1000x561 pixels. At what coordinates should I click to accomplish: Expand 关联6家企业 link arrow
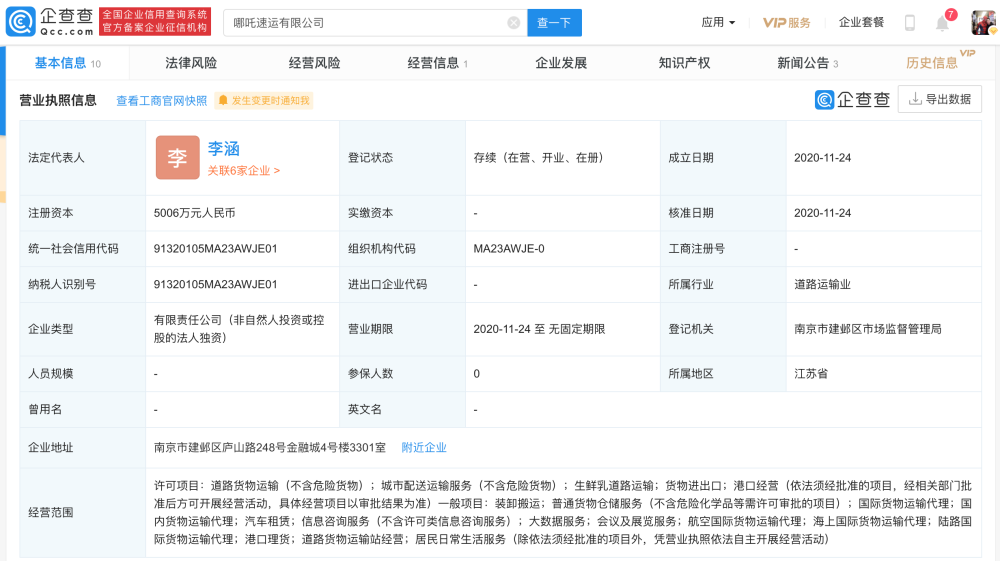point(277,171)
